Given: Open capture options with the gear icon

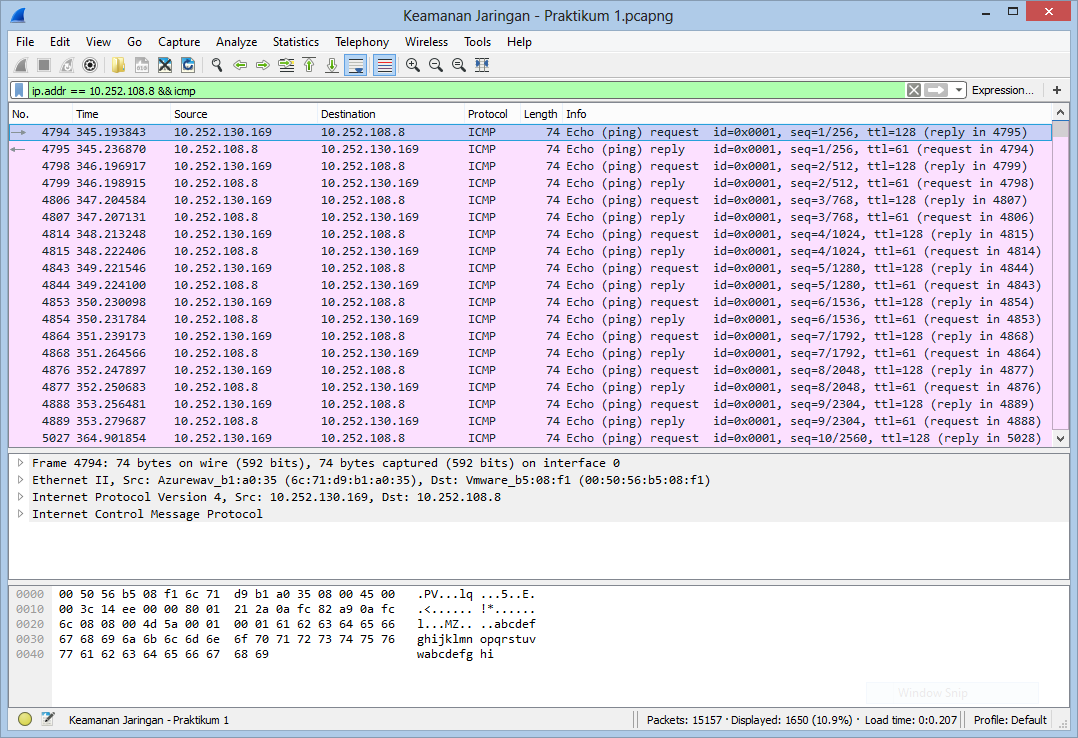Looking at the screenshot, I should click(90, 65).
